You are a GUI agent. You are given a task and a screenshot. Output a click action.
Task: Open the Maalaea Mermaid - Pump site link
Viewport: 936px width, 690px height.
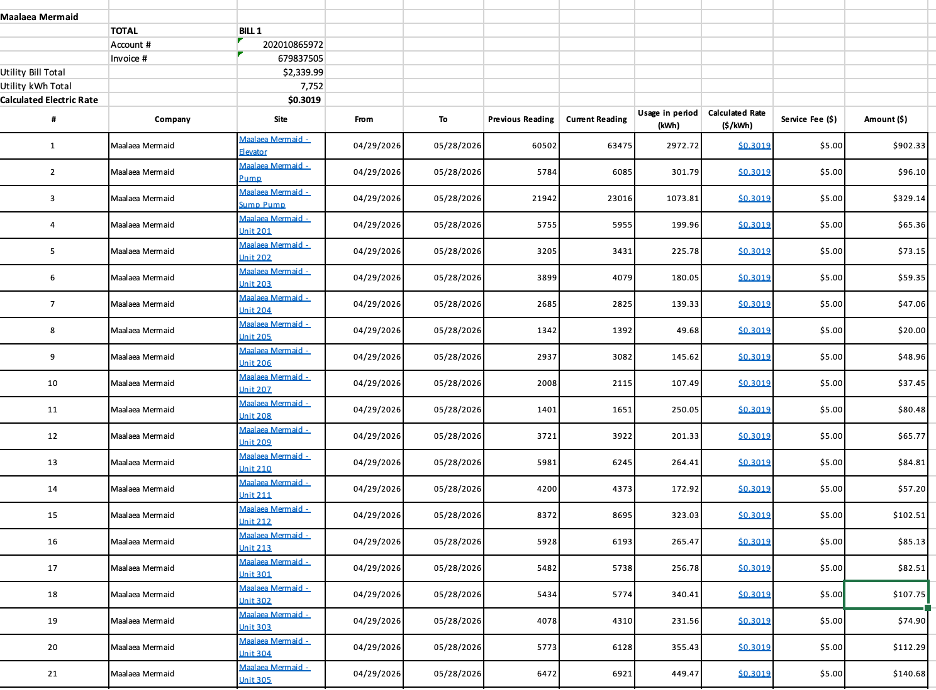[x=275, y=172]
